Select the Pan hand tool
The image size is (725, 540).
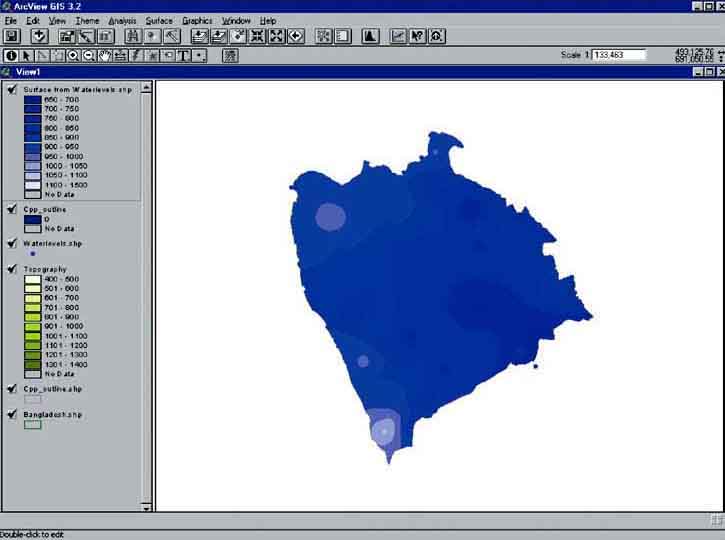(105, 56)
